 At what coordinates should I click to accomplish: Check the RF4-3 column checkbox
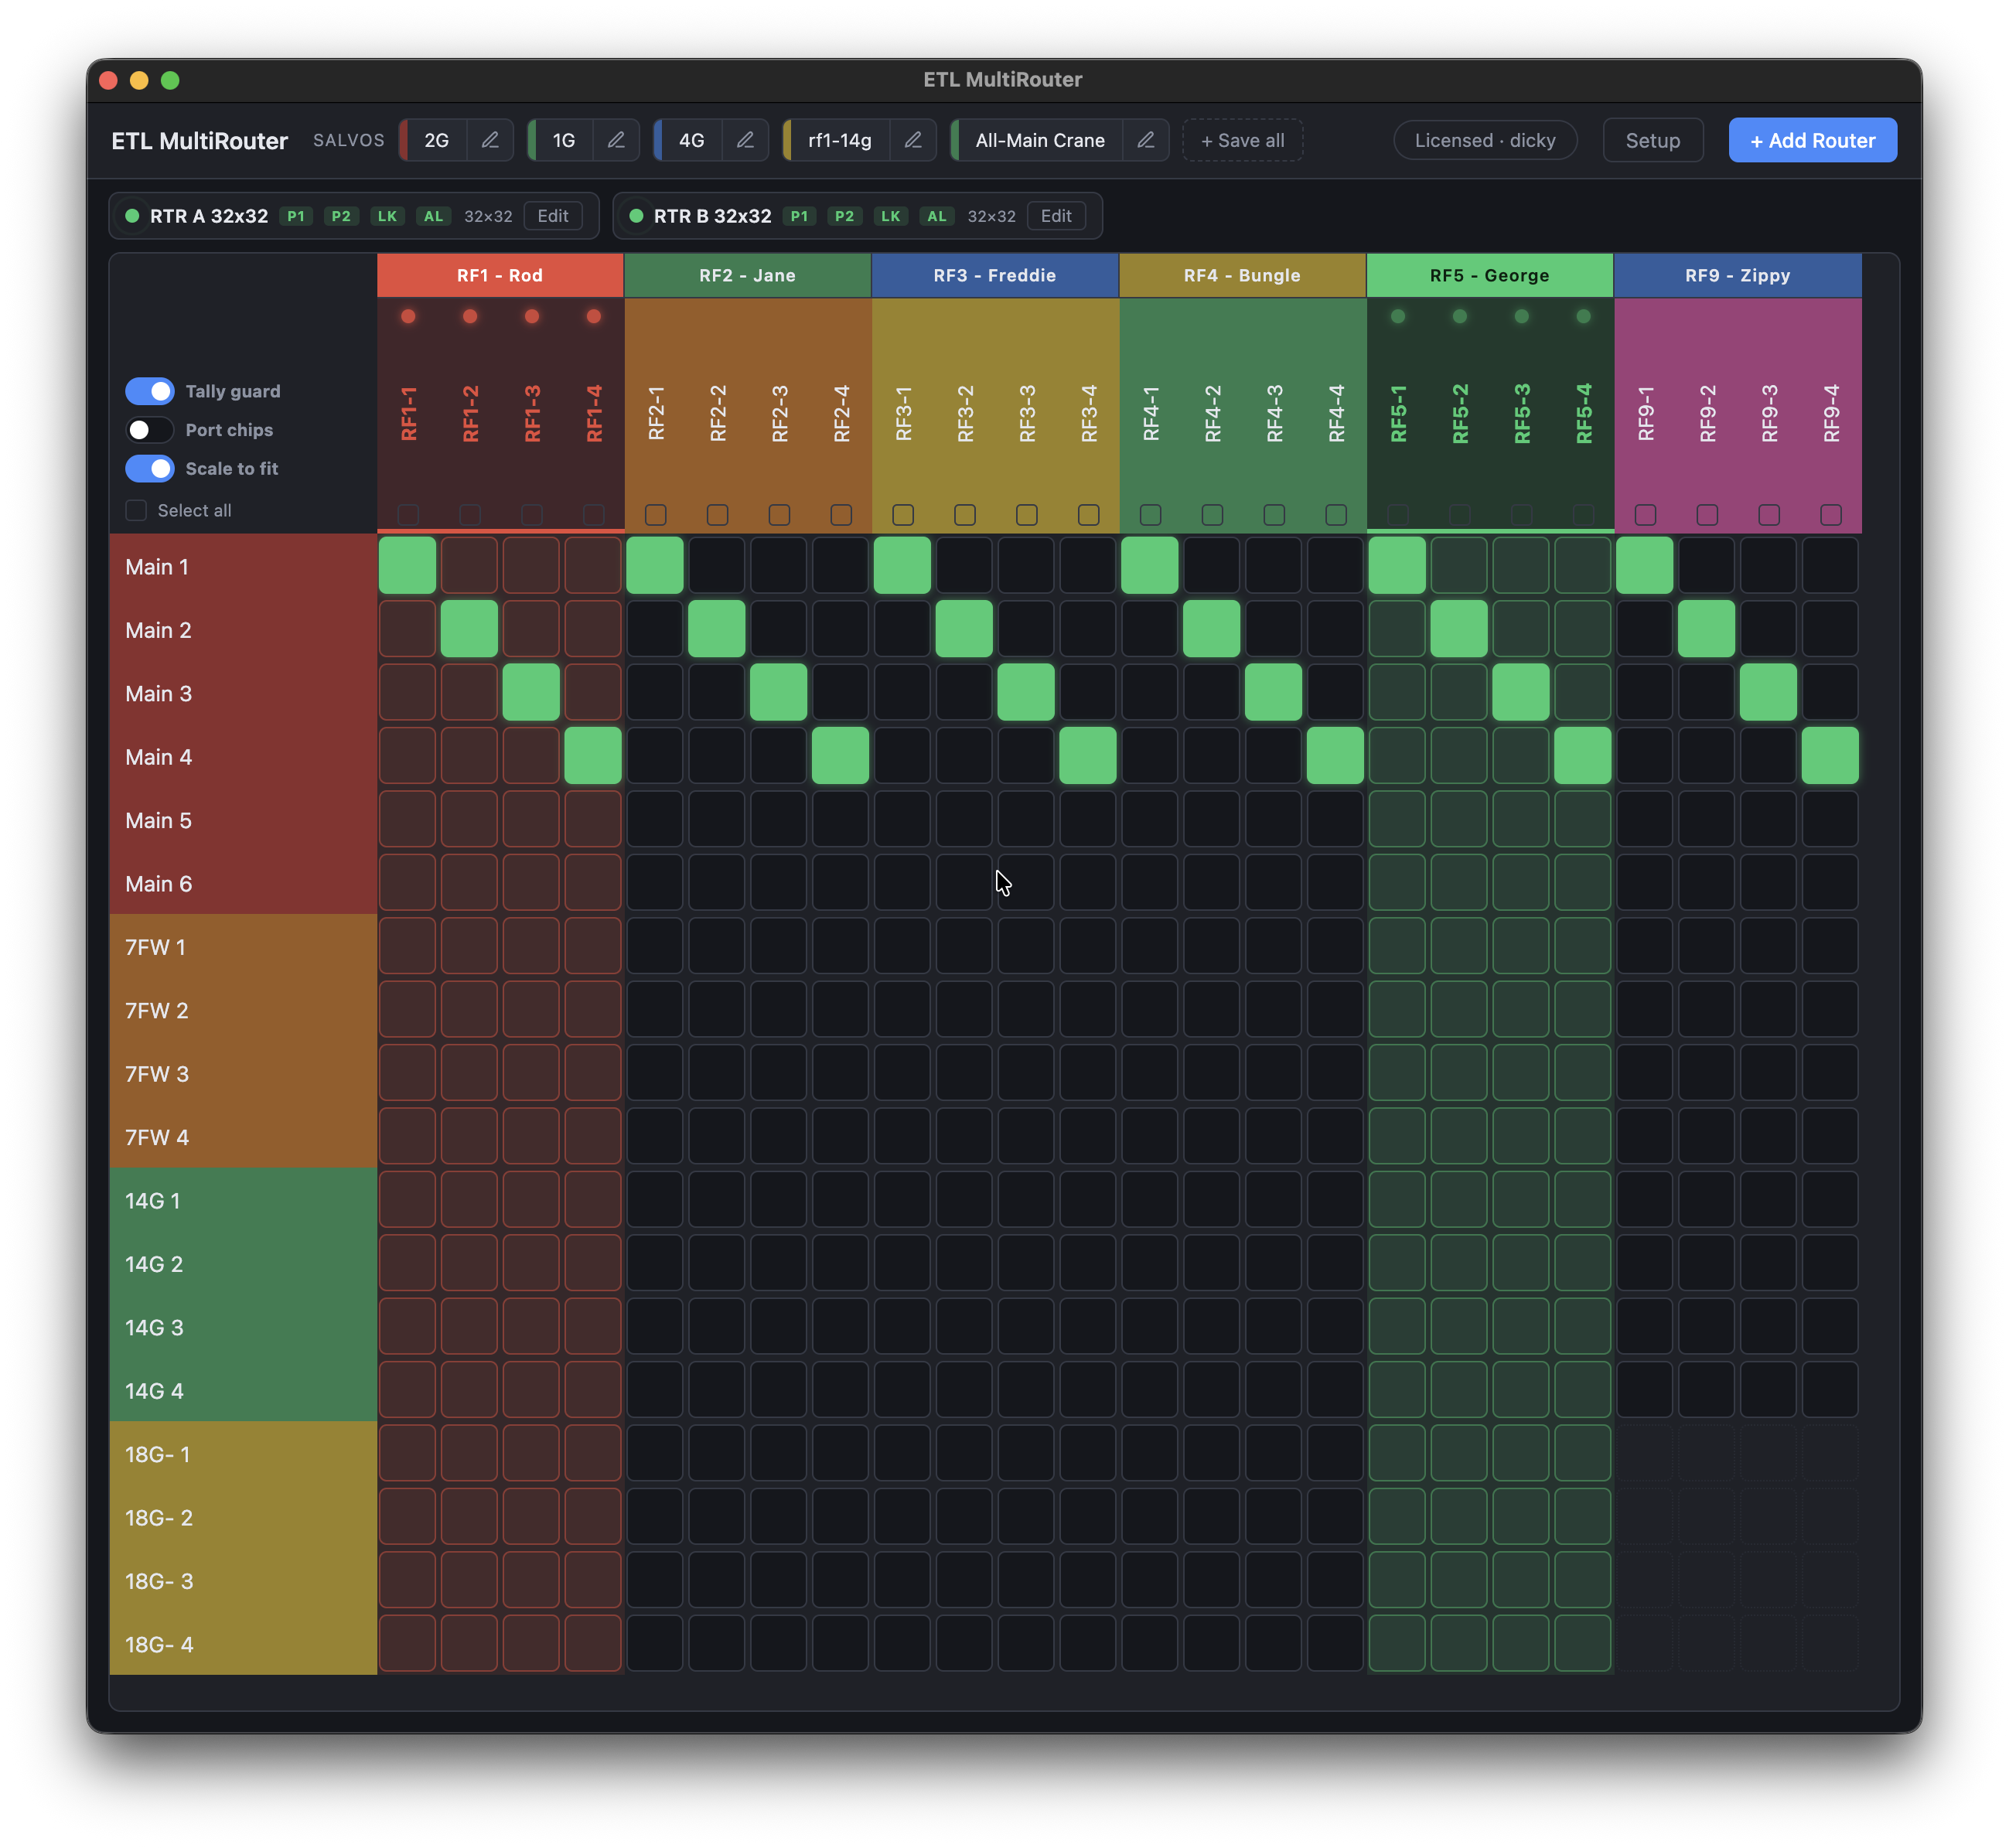click(x=1274, y=515)
